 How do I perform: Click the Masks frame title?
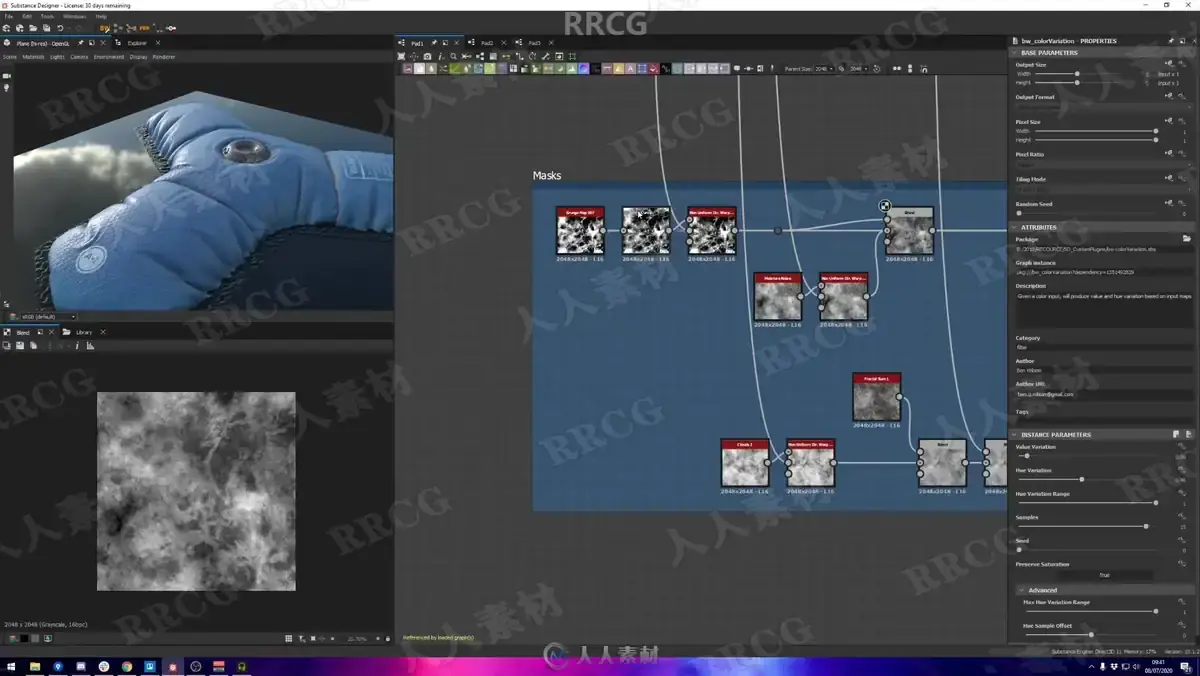pyautogui.click(x=547, y=175)
